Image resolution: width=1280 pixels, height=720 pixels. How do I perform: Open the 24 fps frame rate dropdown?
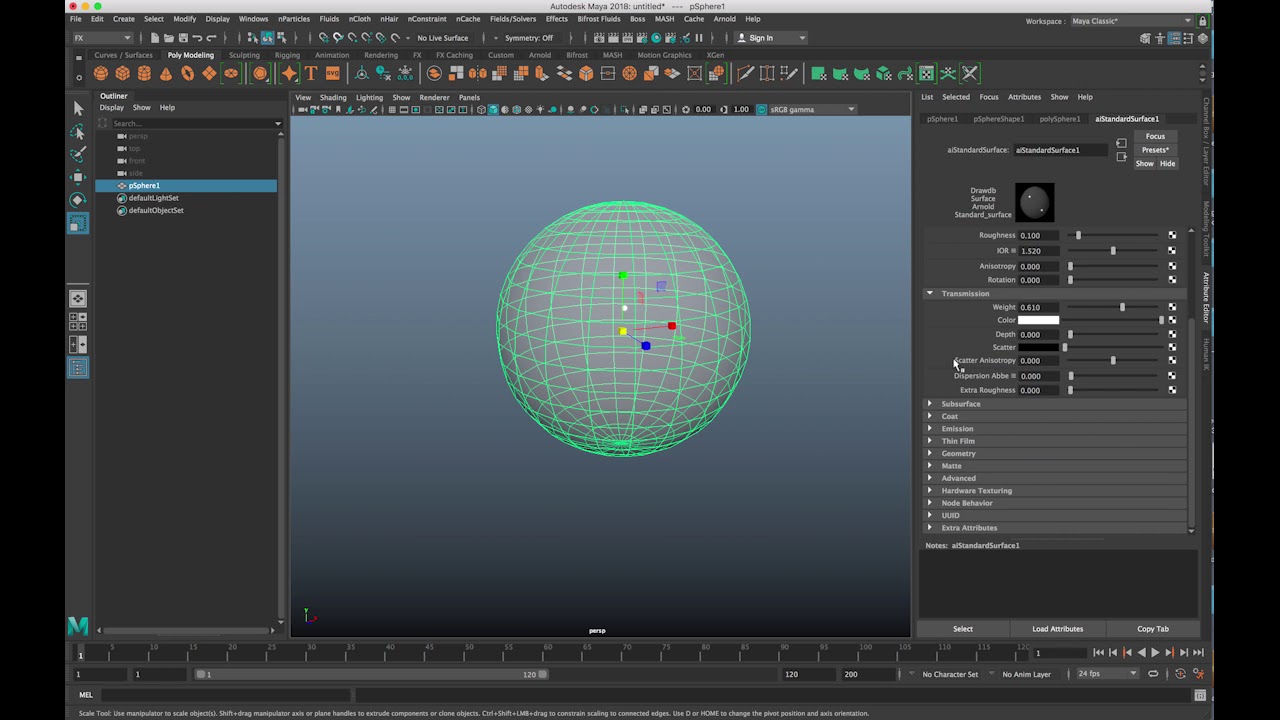point(1107,674)
